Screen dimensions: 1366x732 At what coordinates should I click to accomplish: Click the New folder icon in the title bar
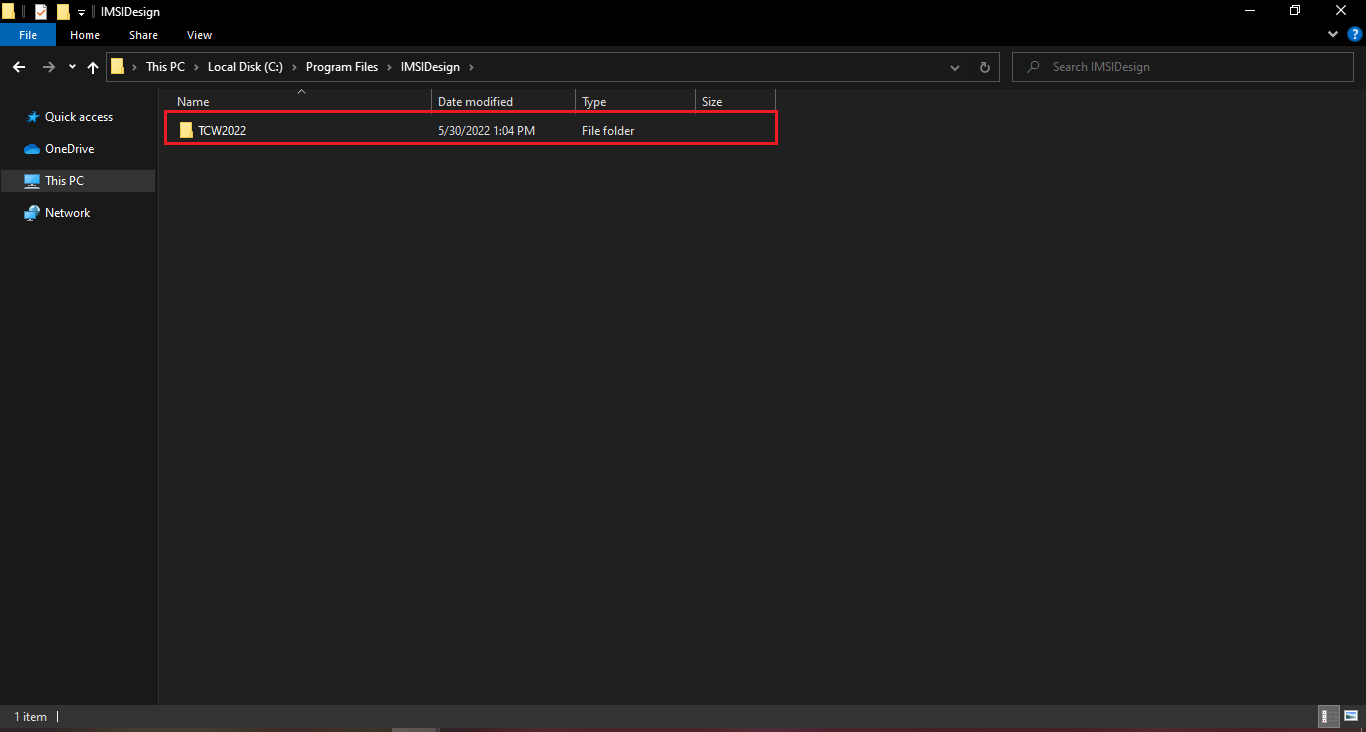pos(63,12)
